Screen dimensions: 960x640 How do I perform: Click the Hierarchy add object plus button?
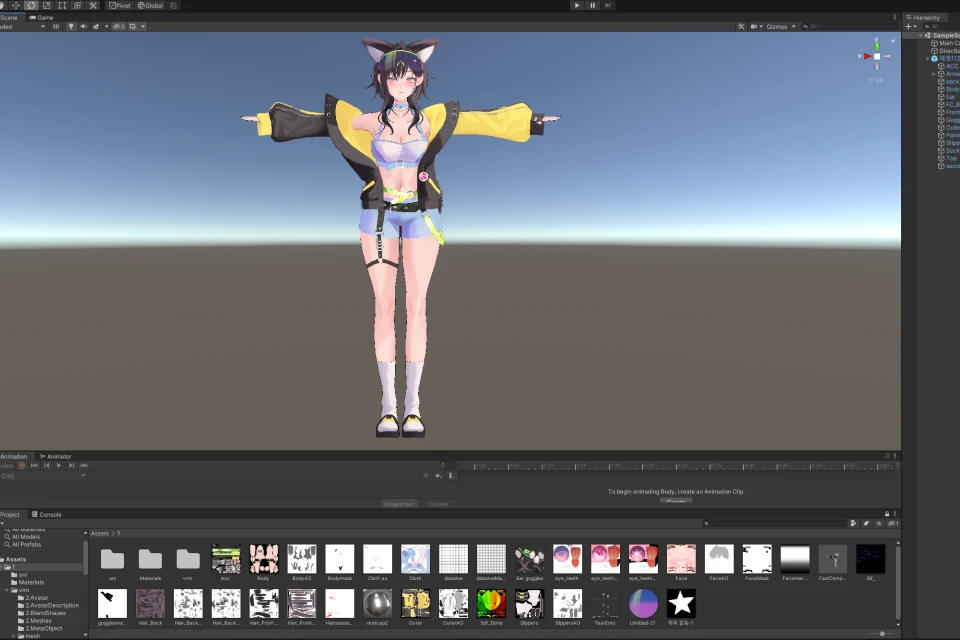(x=911, y=26)
